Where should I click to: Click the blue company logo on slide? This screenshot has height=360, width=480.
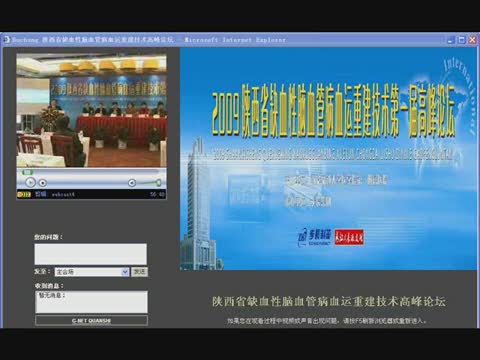[314, 237]
